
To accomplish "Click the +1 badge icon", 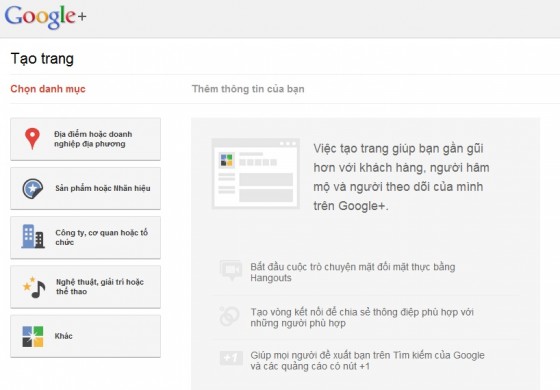I will (x=231, y=358).
